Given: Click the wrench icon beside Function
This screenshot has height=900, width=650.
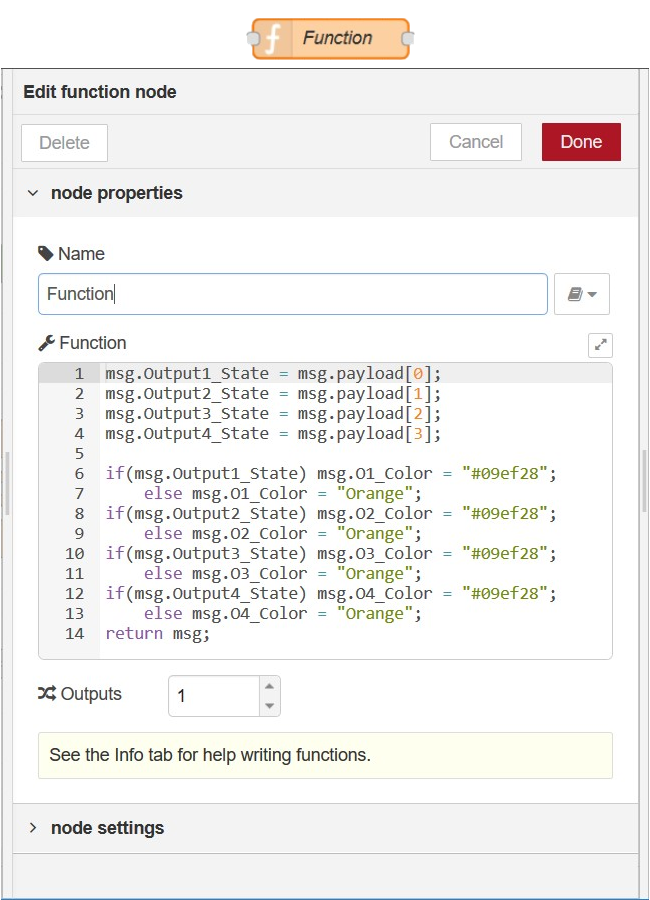Looking at the screenshot, I should (x=47, y=343).
